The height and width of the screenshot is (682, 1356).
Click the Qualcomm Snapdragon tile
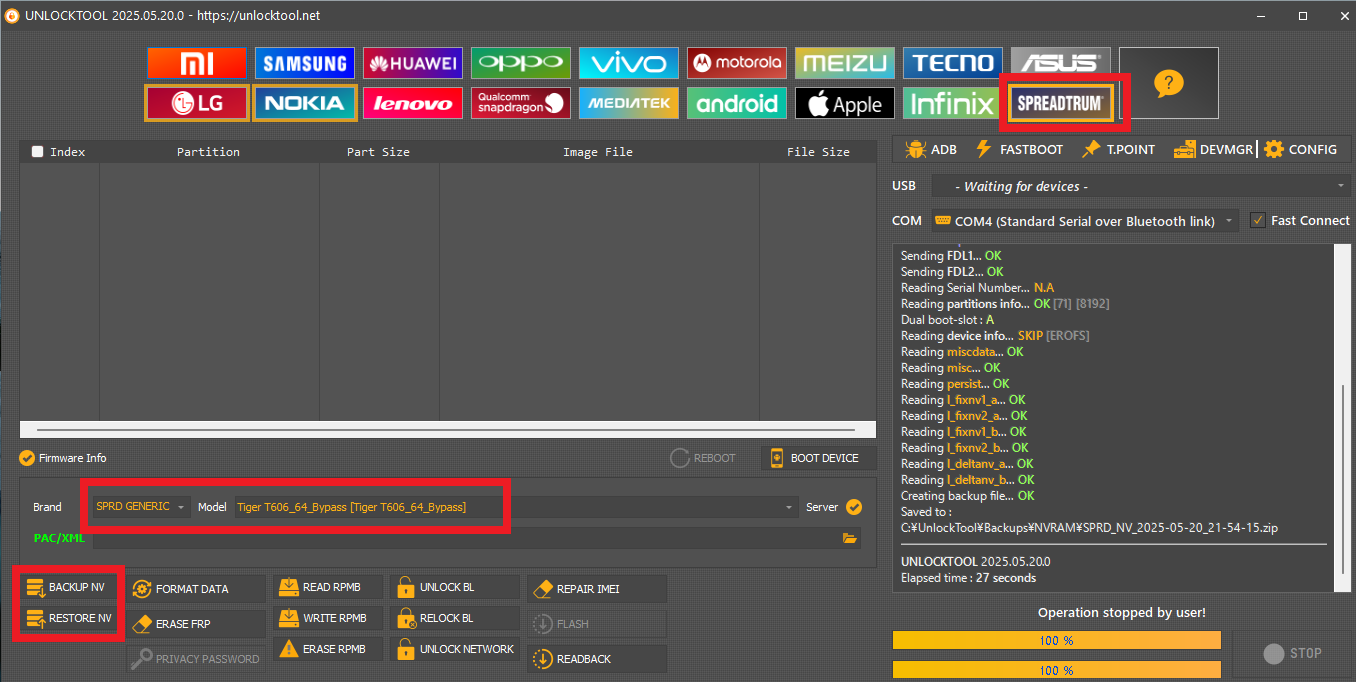[520, 103]
